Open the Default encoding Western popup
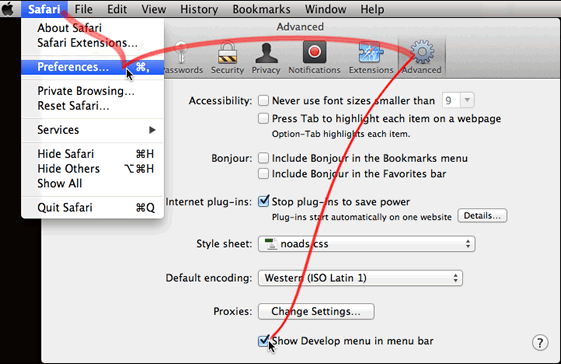 [x=360, y=278]
